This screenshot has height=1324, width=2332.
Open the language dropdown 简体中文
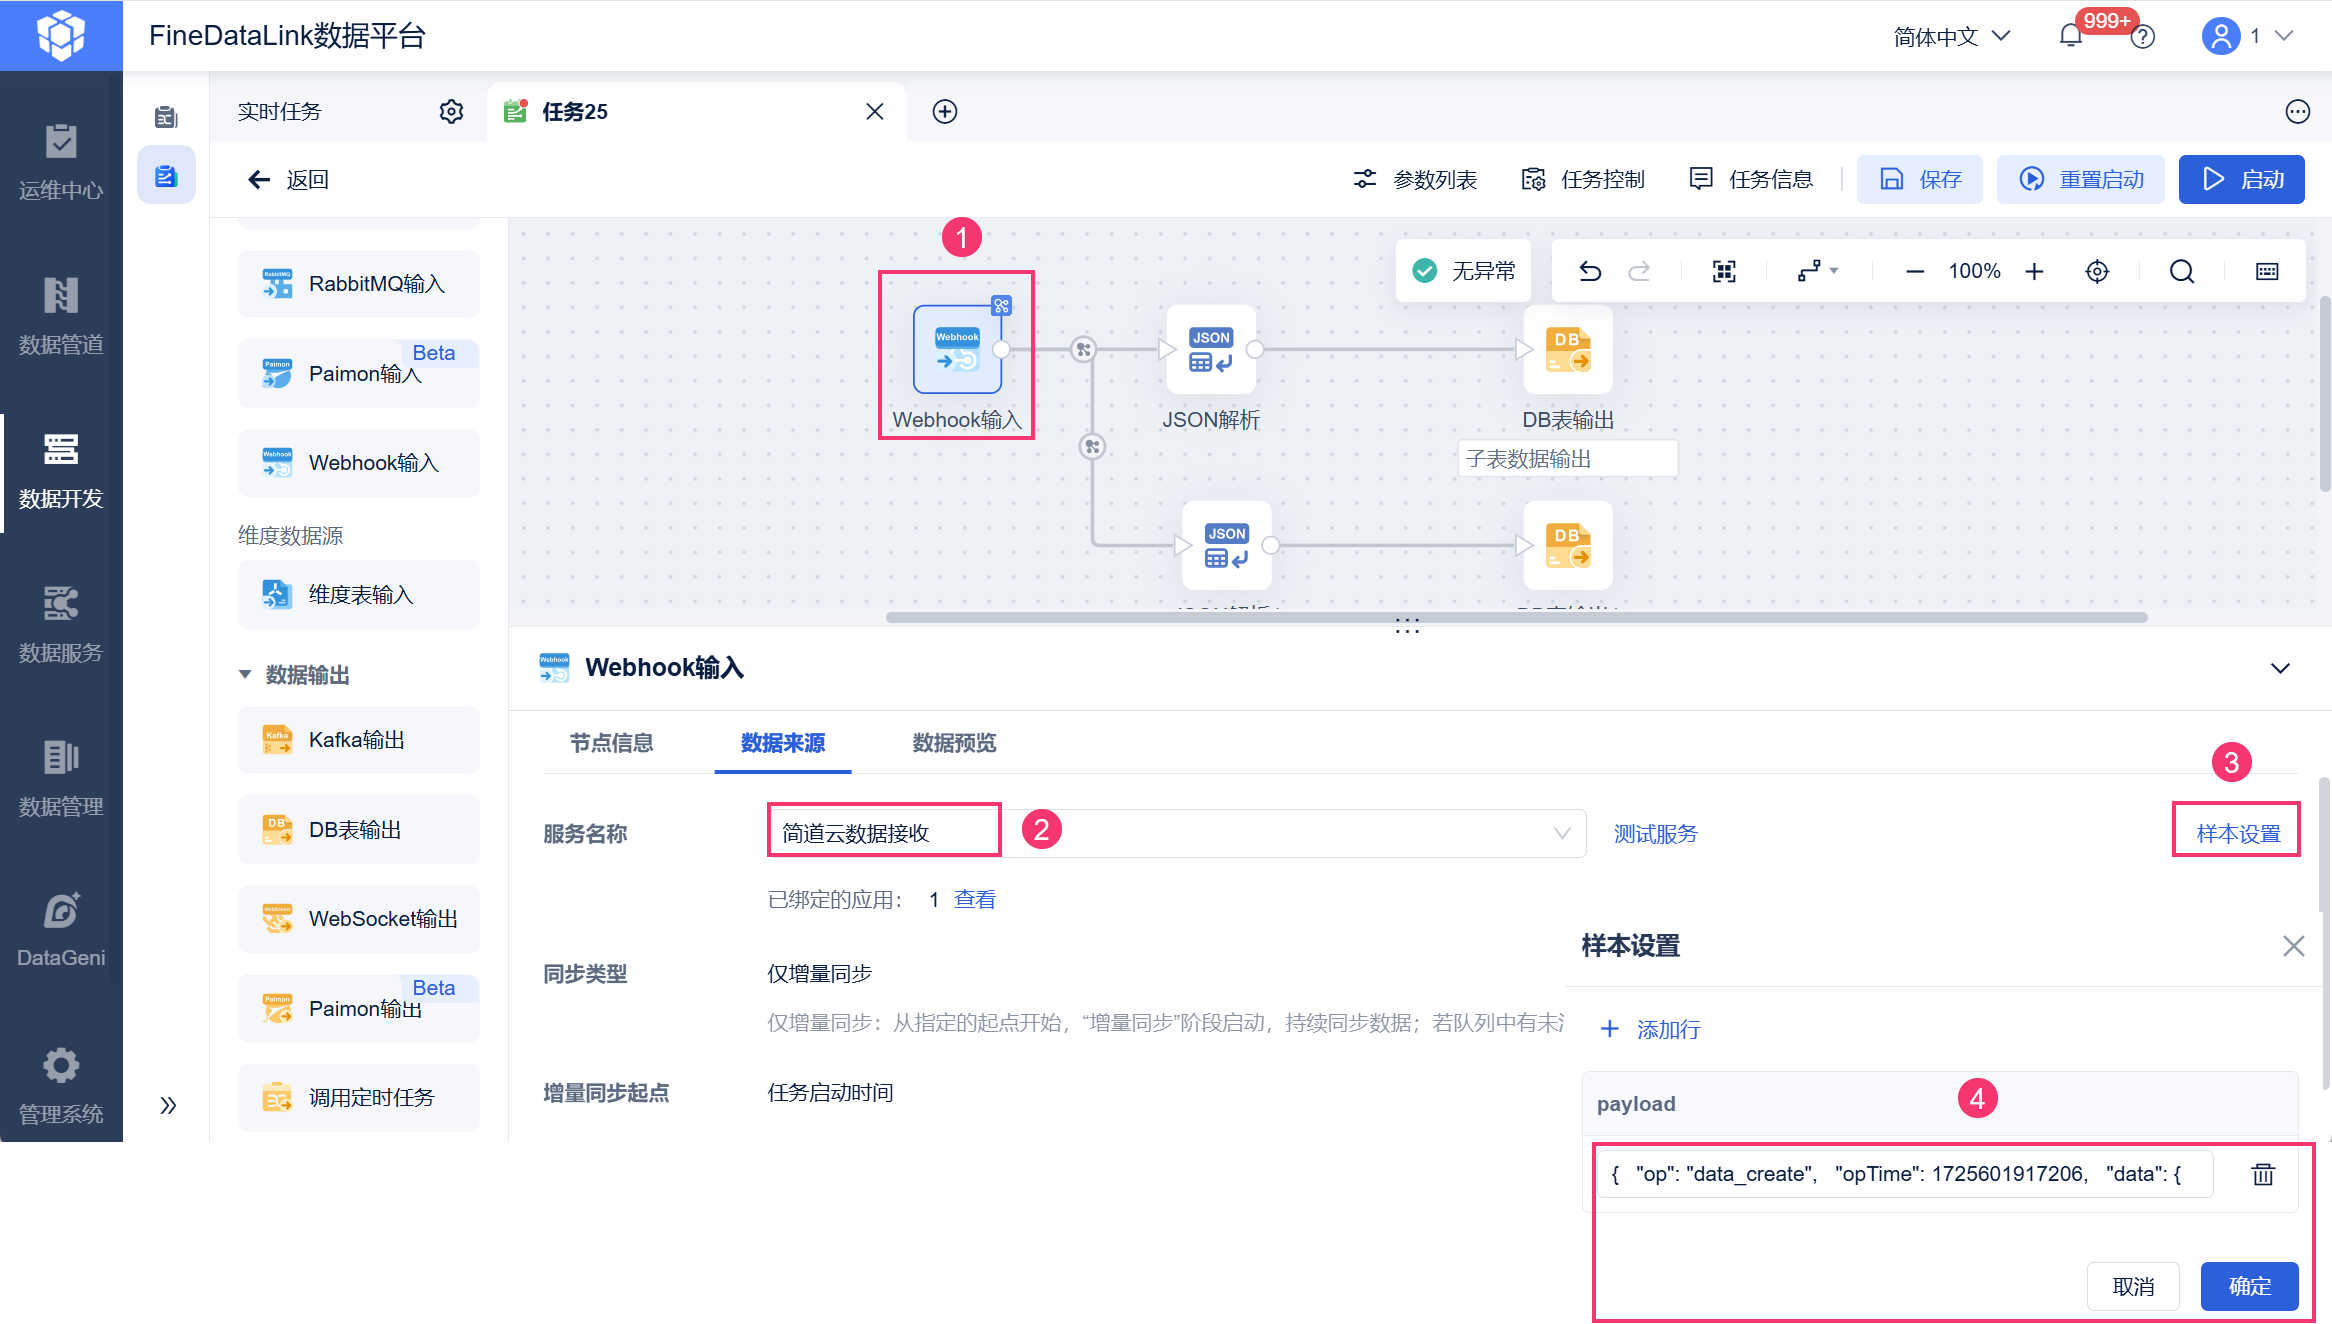(x=1951, y=37)
